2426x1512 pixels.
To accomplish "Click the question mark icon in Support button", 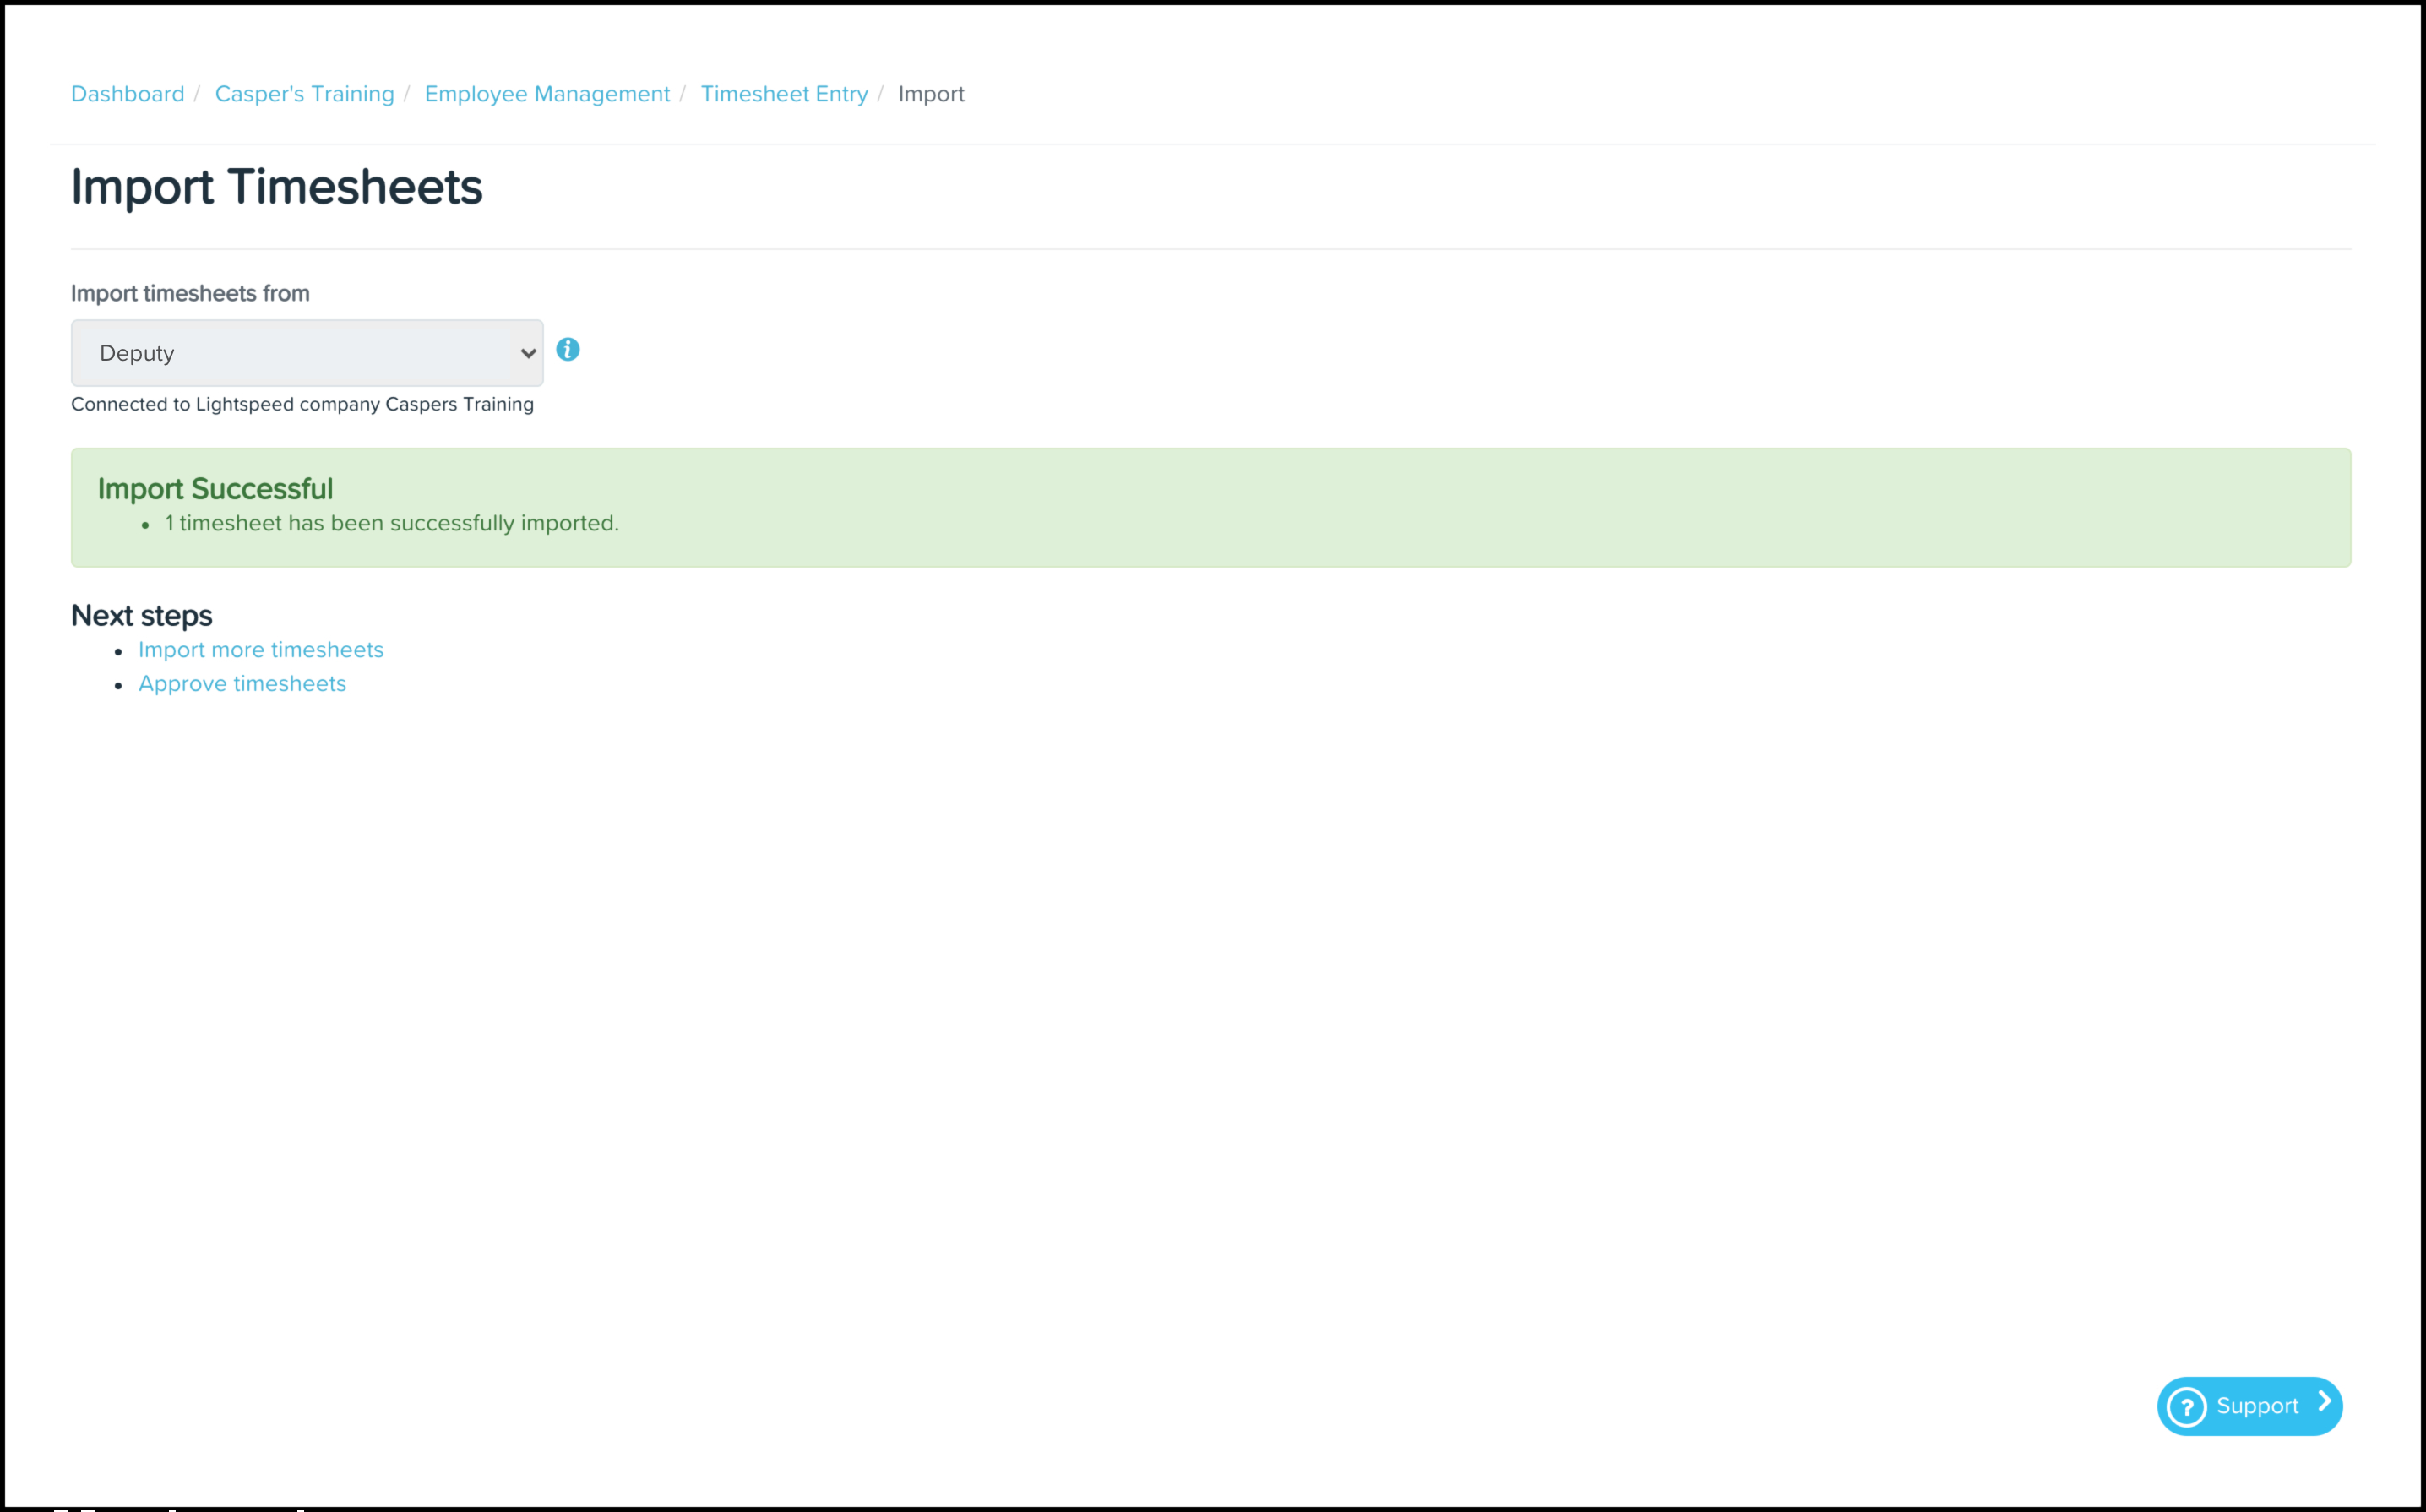I will coord(2186,1406).
